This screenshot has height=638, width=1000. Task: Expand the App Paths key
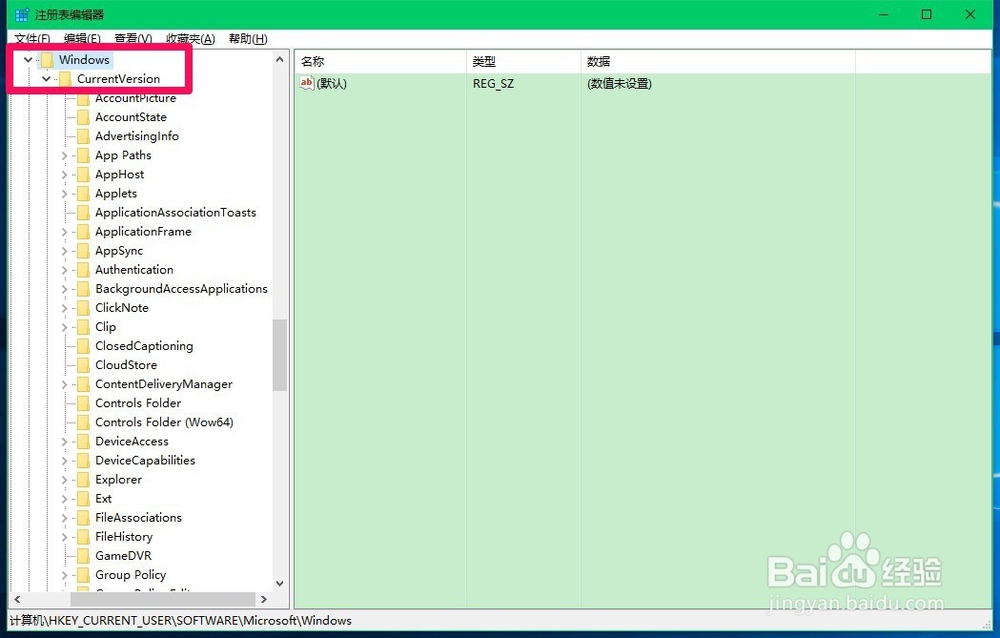click(x=64, y=156)
